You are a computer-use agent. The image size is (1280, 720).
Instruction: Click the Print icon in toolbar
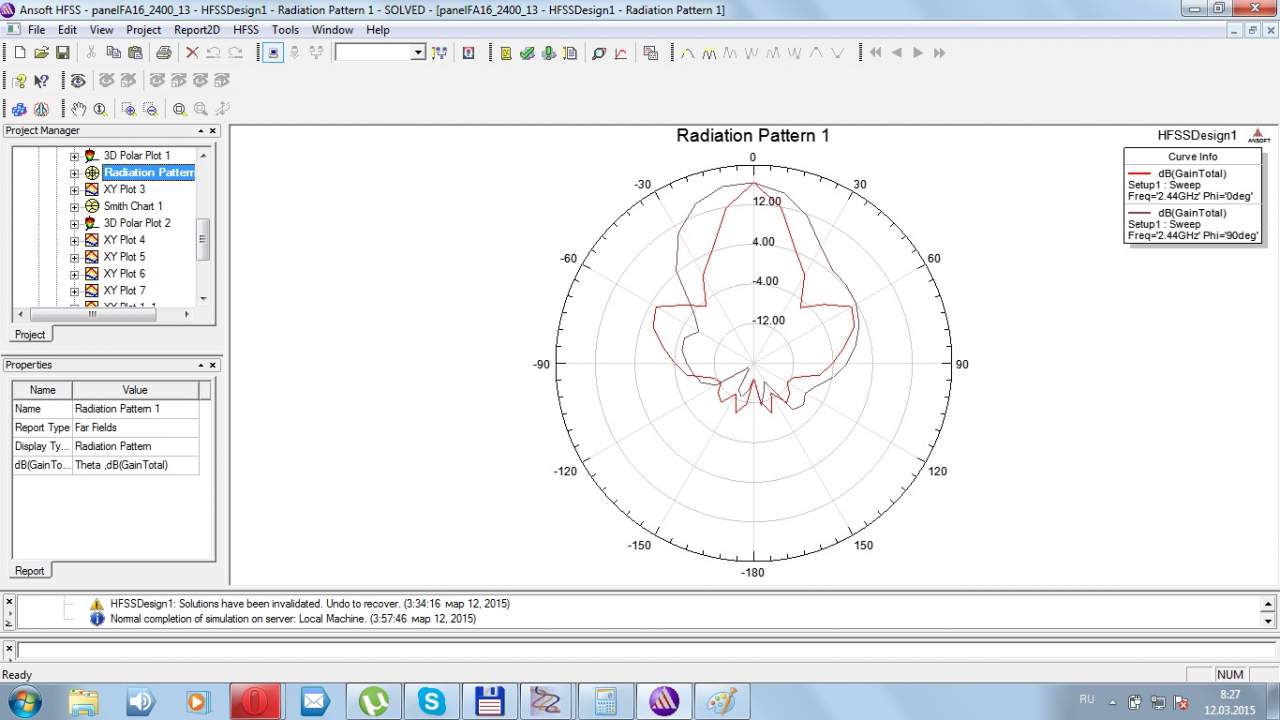coord(163,53)
